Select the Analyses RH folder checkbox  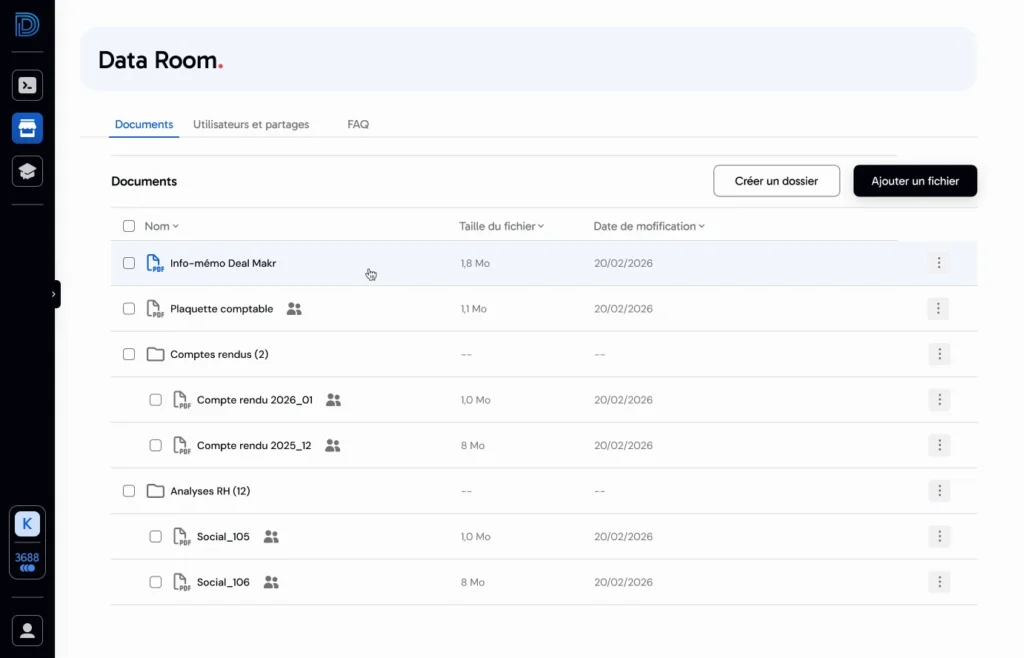tap(129, 491)
